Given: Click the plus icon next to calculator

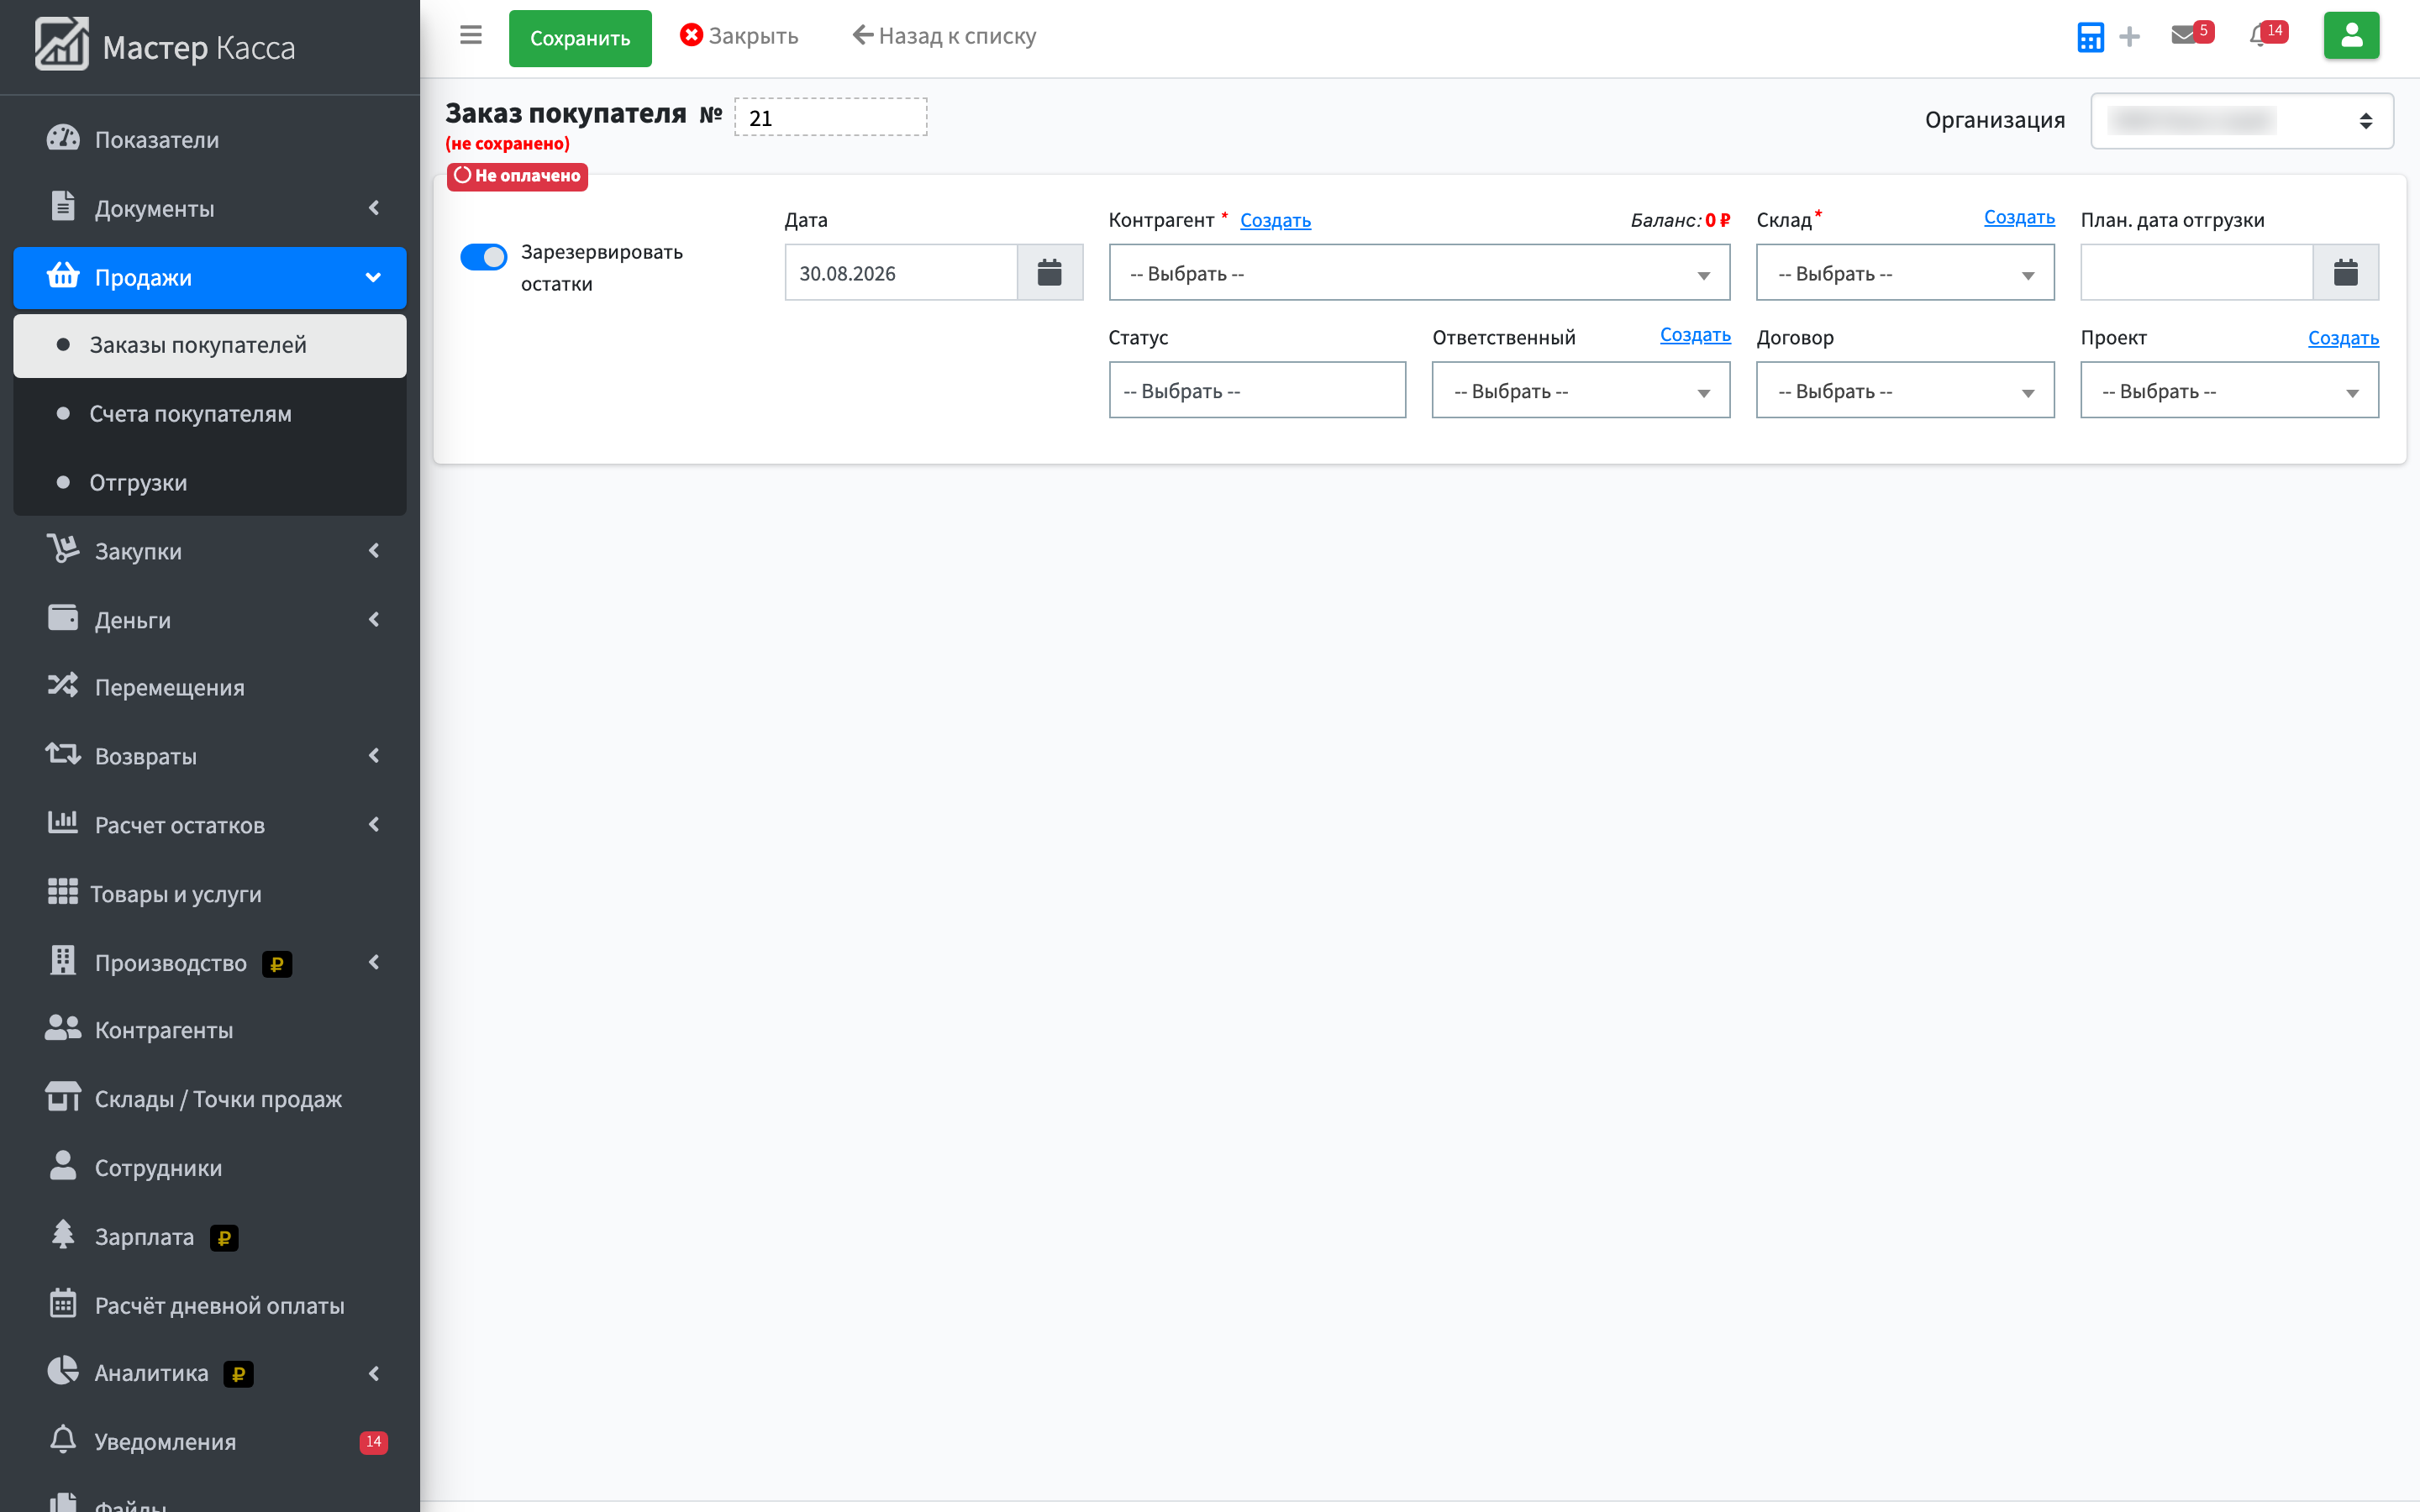Looking at the screenshot, I should [2130, 37].
